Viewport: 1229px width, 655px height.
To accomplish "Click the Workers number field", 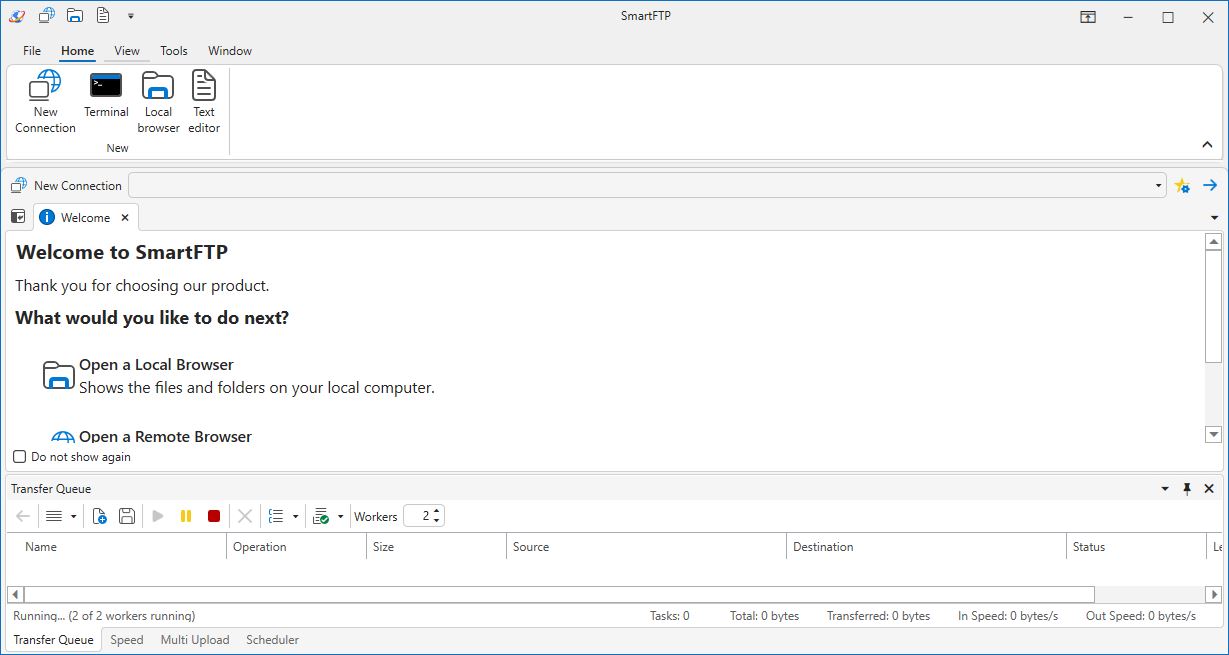I will [418, 516].
